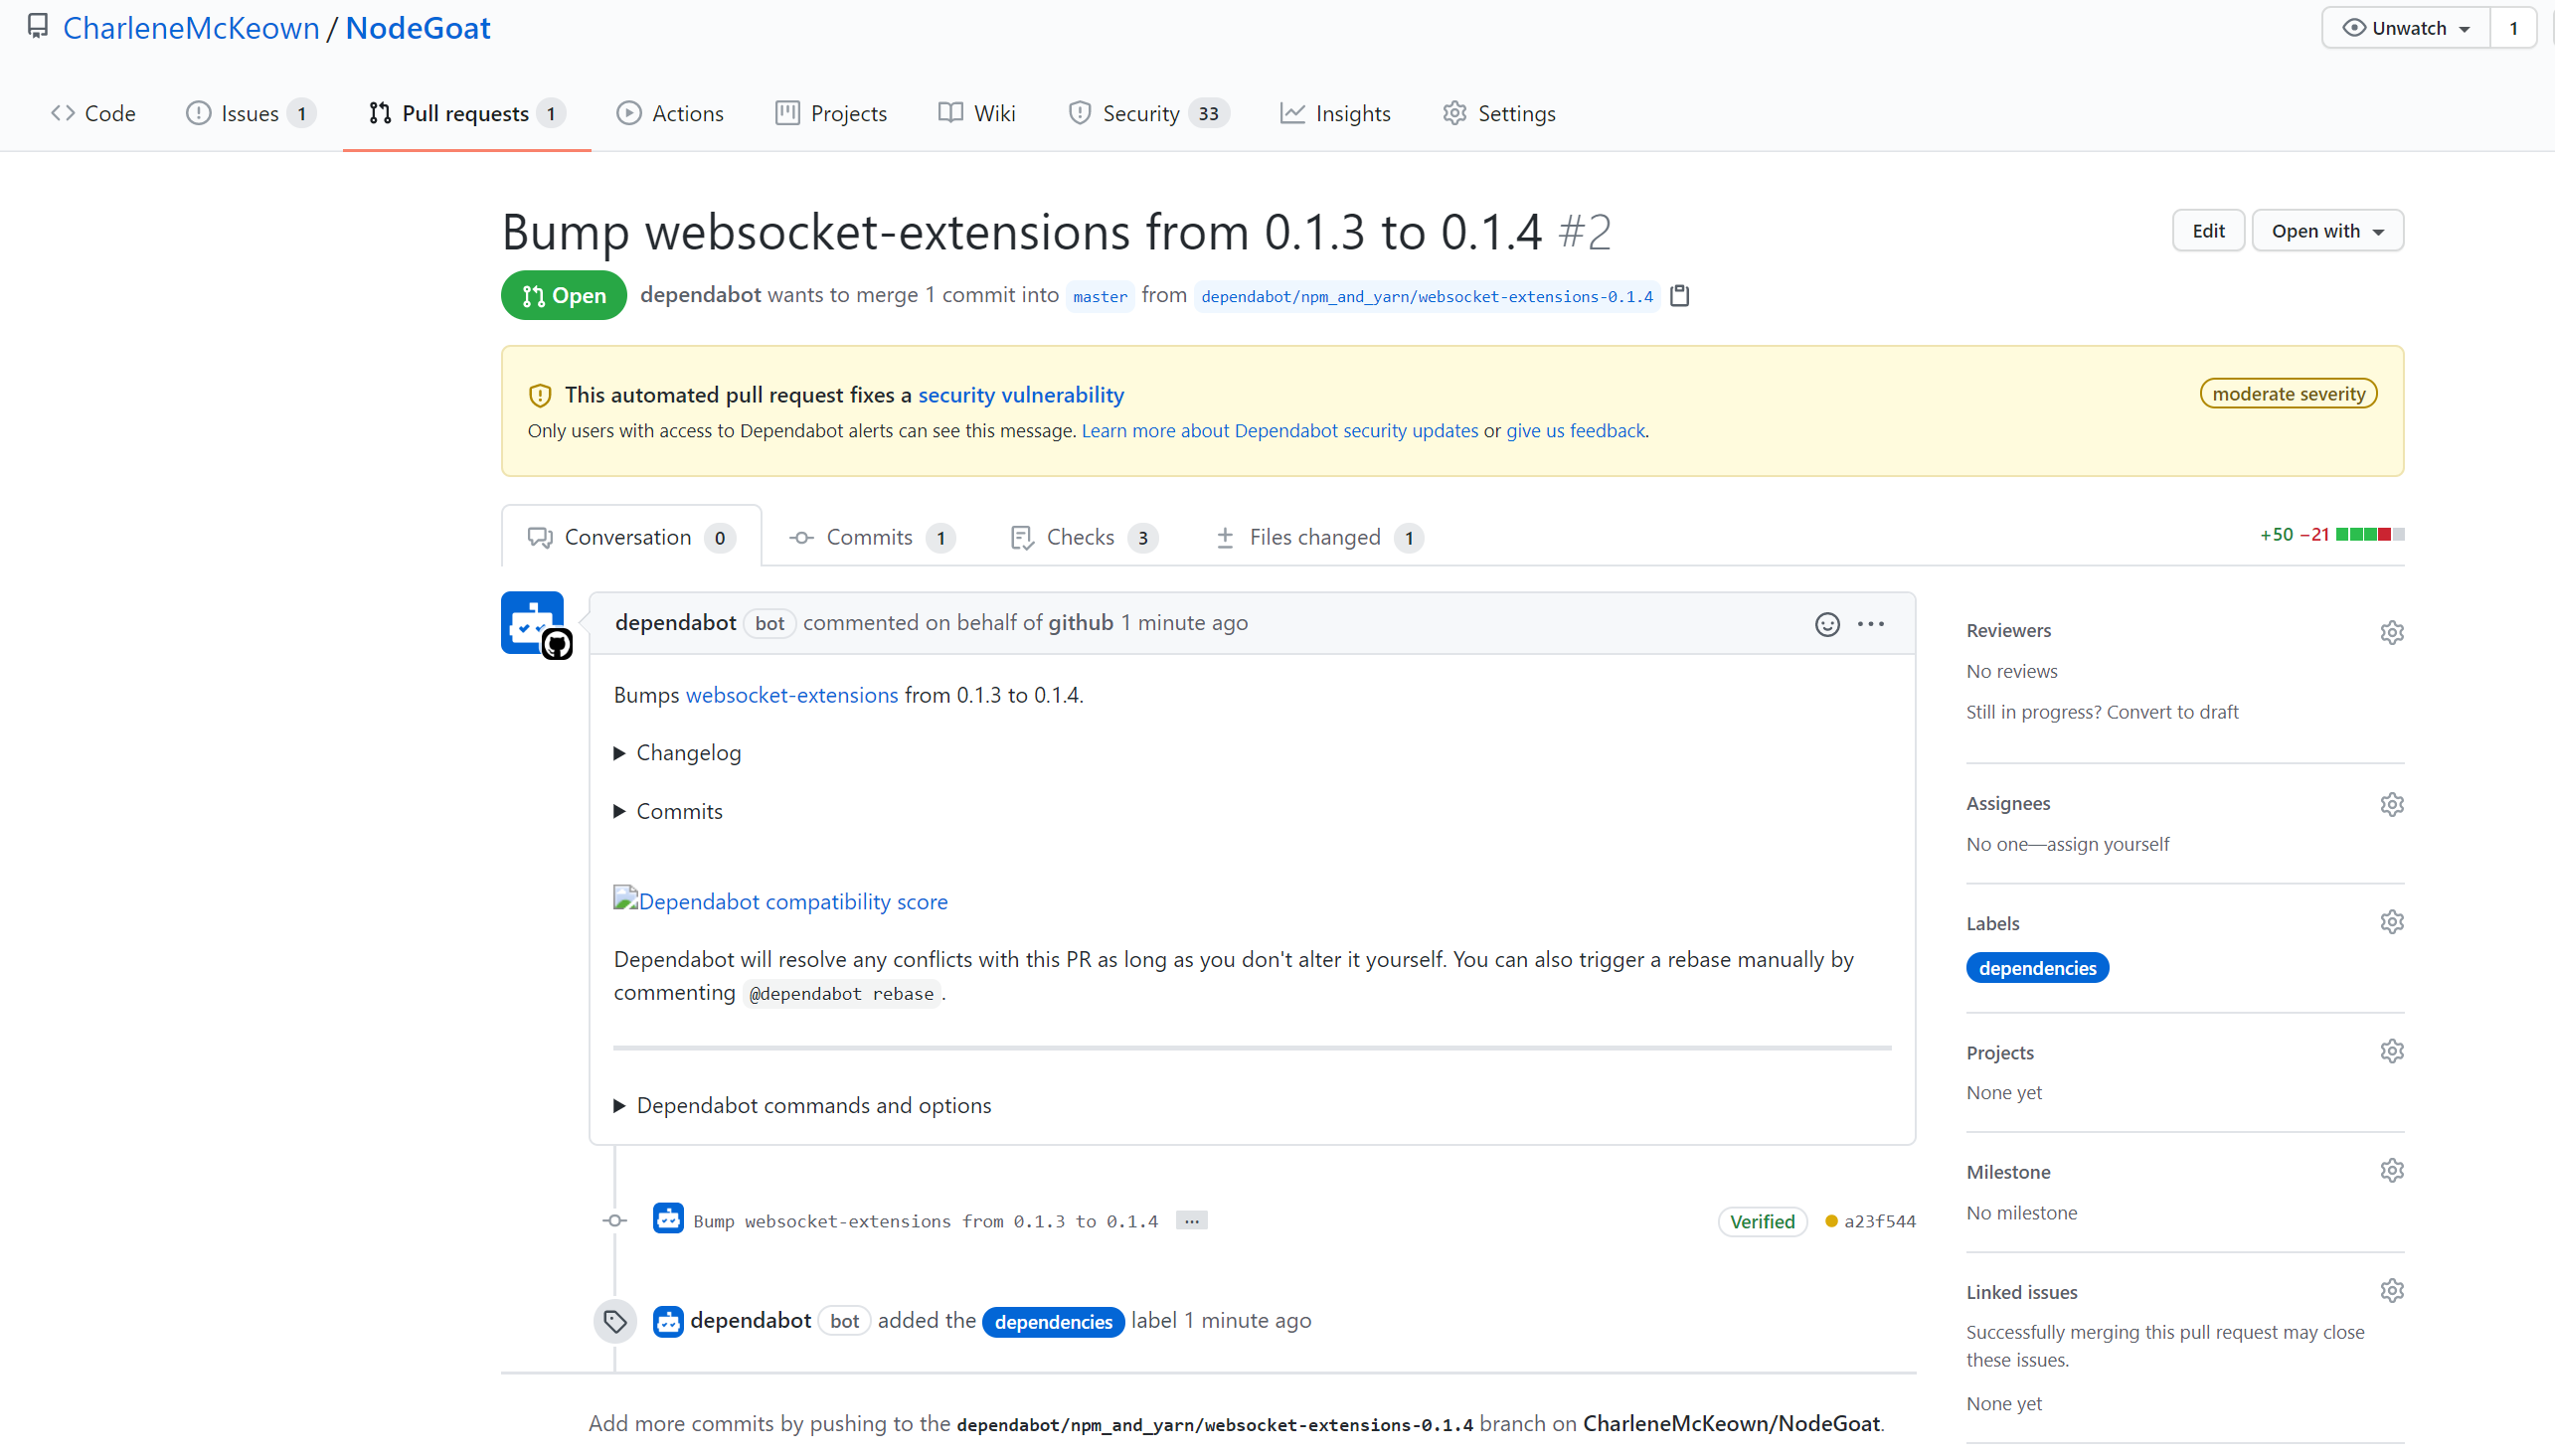Click Convert to draft link
Viewport: 2555px width, 1456px height.
[2172, 712]
